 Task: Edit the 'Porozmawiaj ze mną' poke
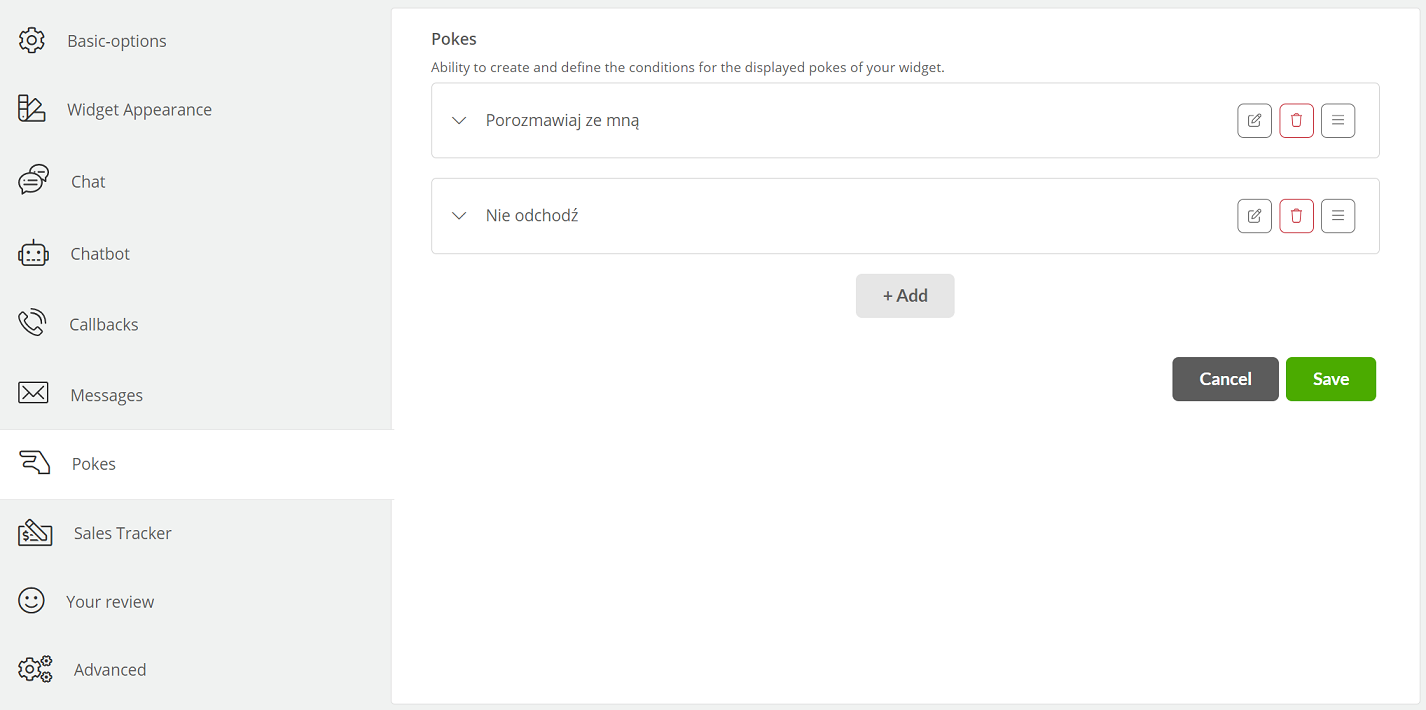[x=1254, y=121]
